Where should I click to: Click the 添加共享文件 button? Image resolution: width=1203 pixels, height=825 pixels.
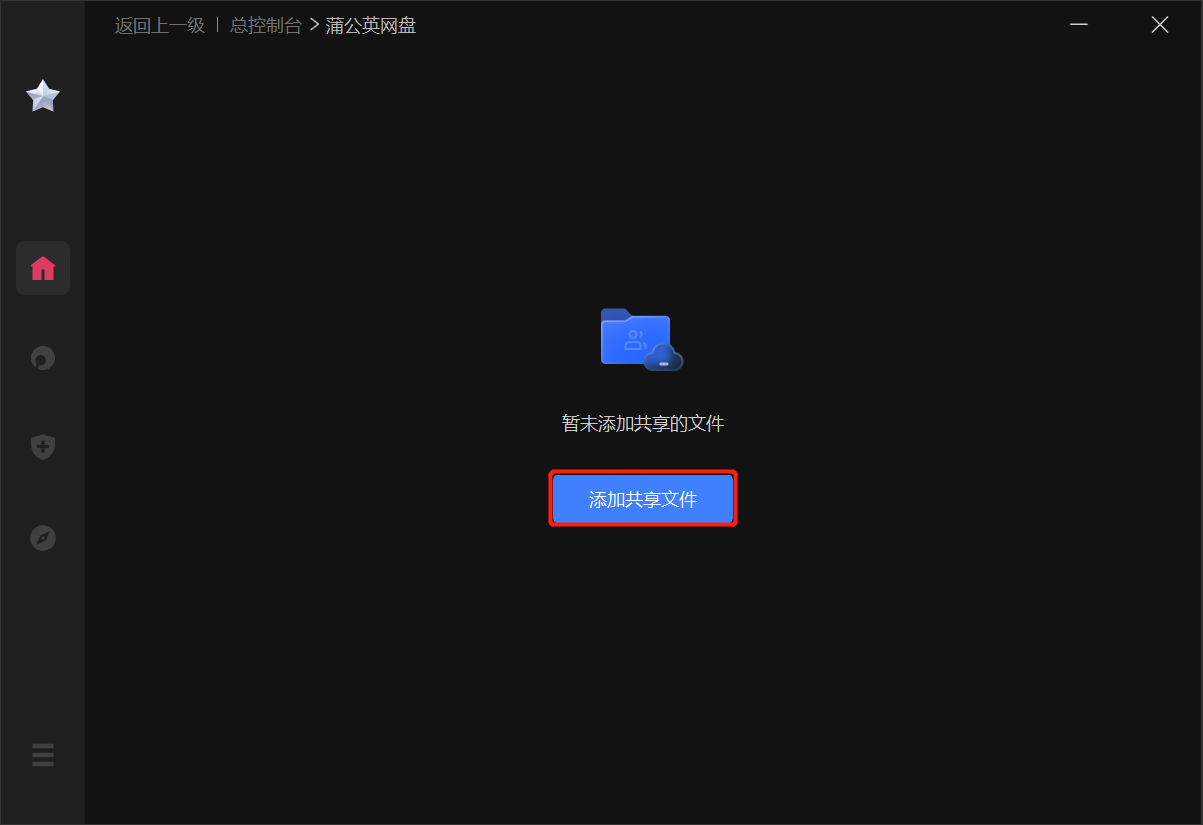(643, 499)
